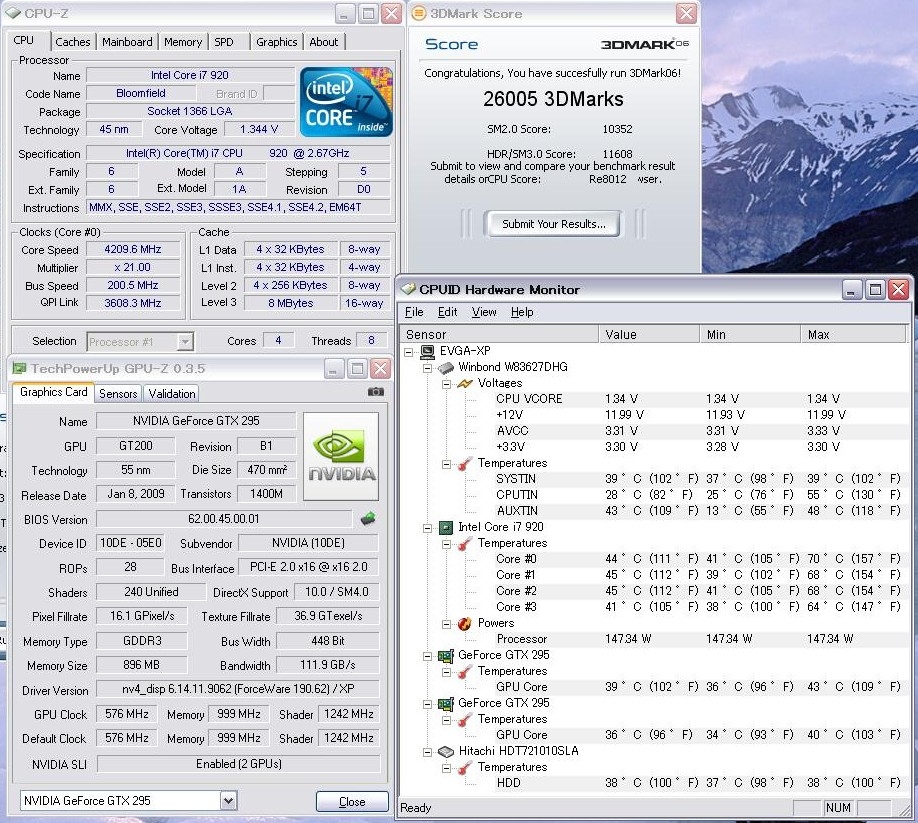Click the second GeForce GTX 295 card icon
The image size is (918, 823).
(446, 704)
